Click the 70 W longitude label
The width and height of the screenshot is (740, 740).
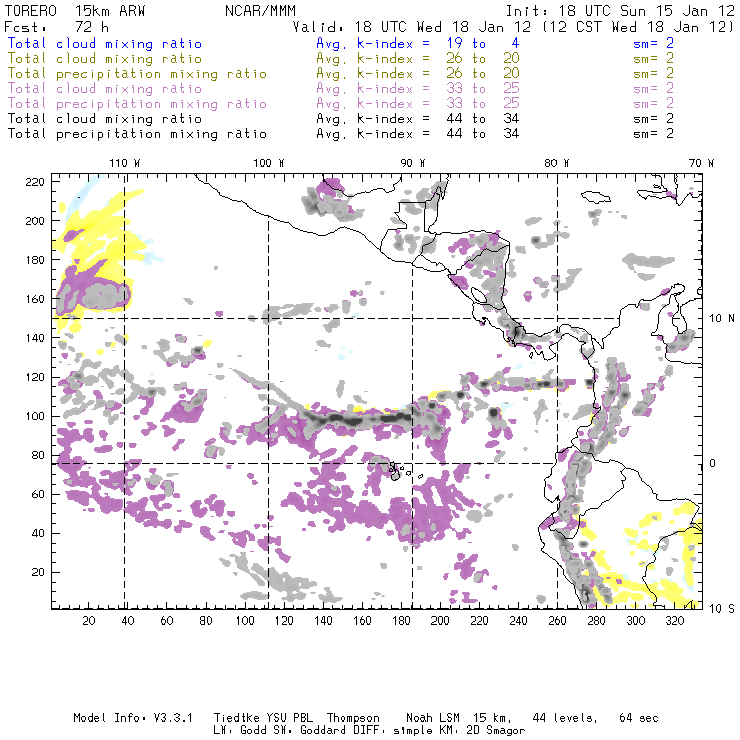(x=701, y=163)
